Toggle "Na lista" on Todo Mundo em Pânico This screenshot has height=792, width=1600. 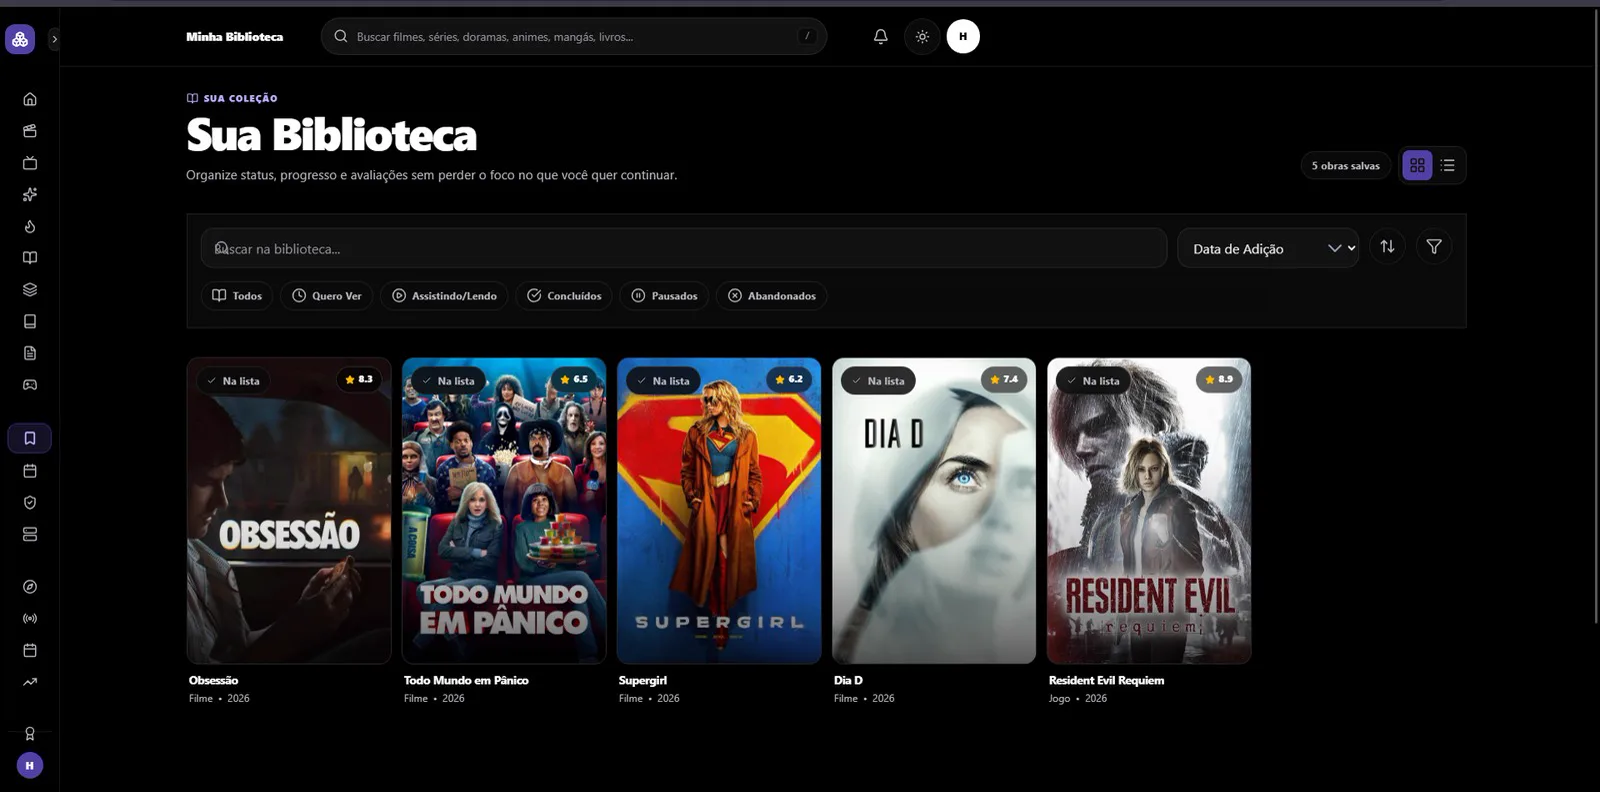pos(448,381)
